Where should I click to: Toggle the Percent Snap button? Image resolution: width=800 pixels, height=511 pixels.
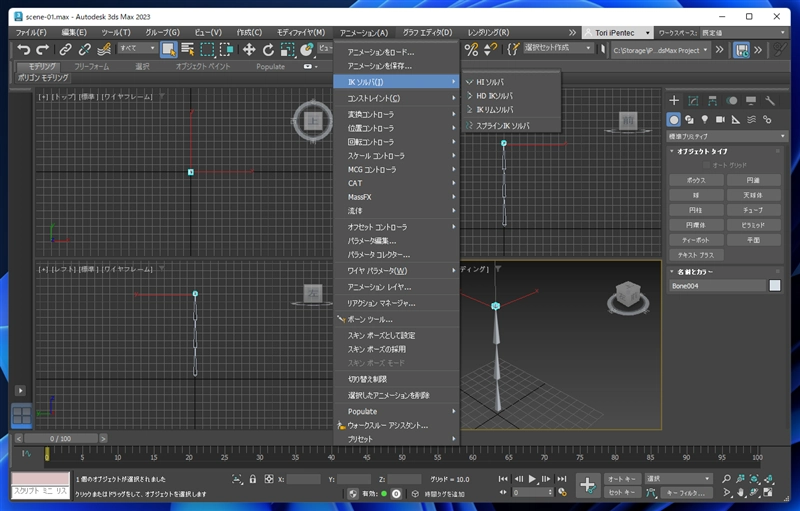pos(471,49)
